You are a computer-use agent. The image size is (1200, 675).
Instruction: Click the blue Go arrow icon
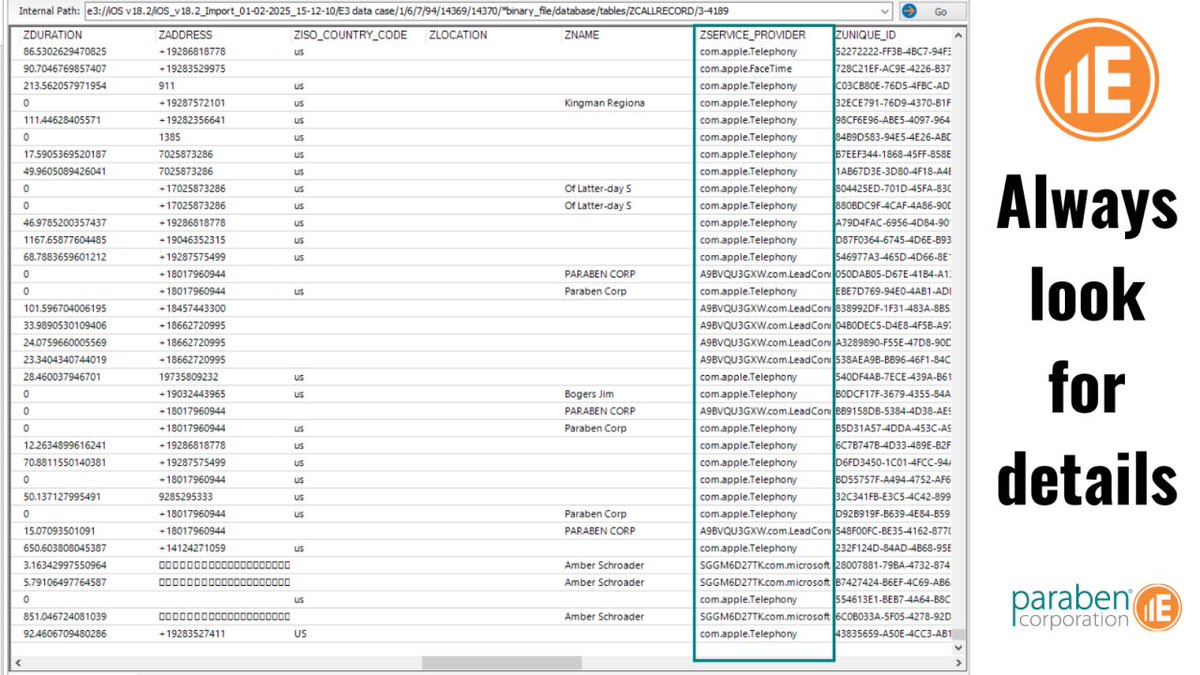(911, 11)
